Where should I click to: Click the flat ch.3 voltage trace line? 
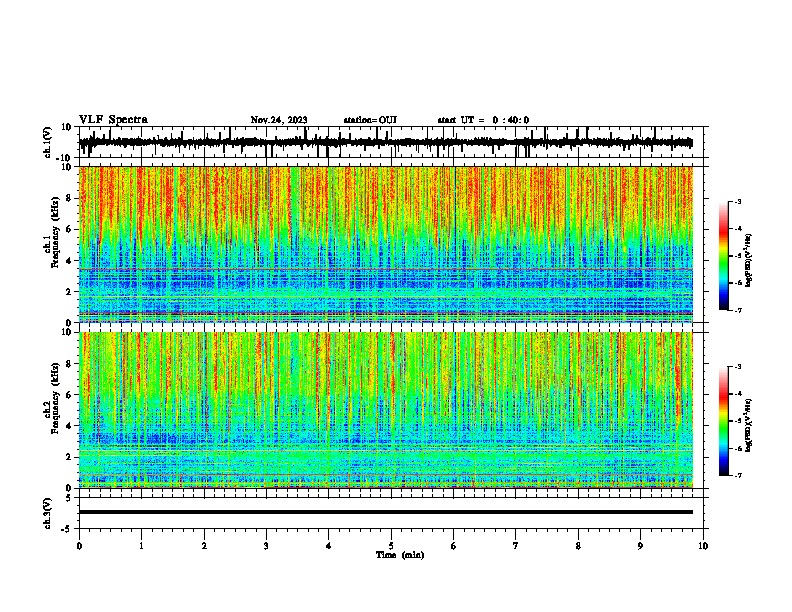tap(386, 512)
